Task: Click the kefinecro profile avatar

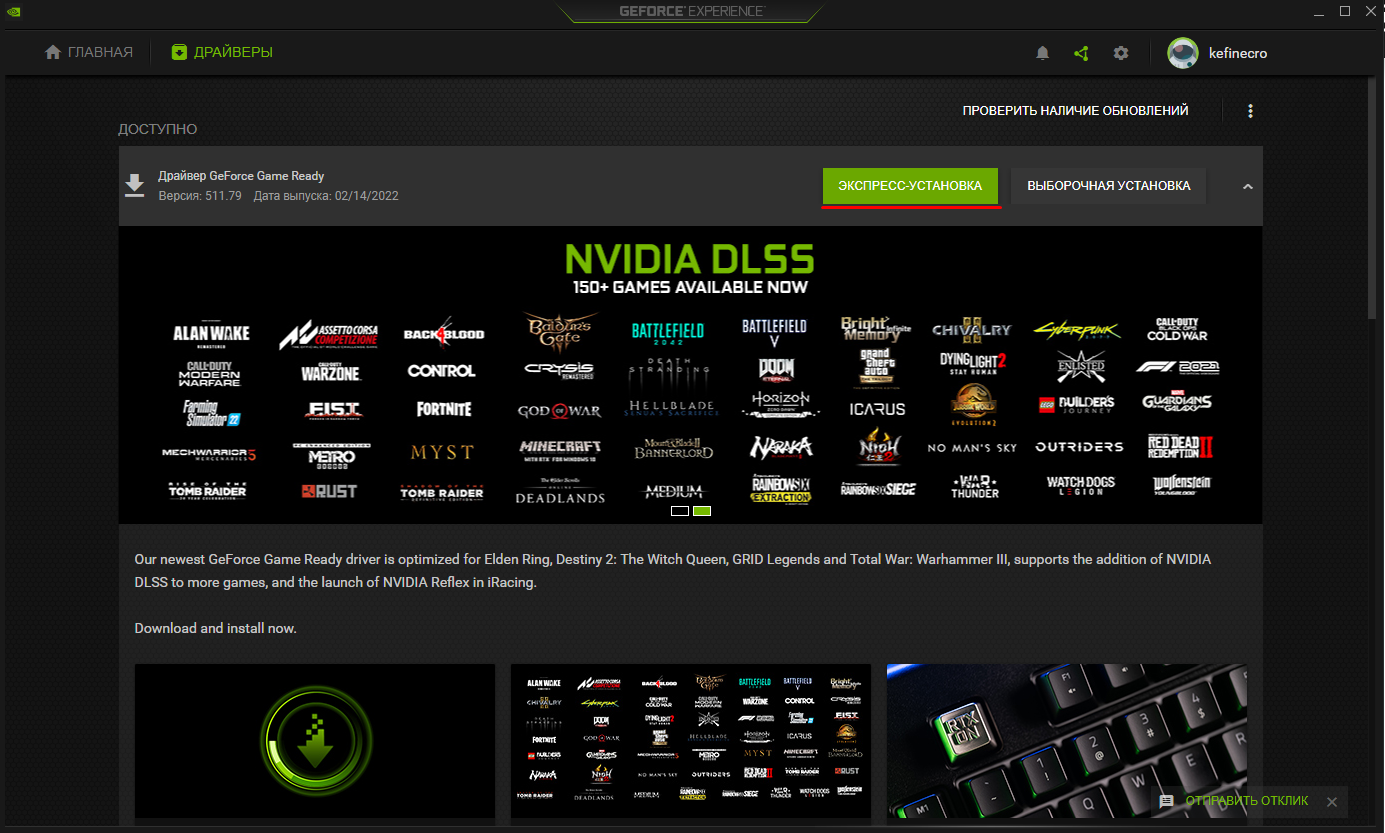Action: pos(1183,53)
